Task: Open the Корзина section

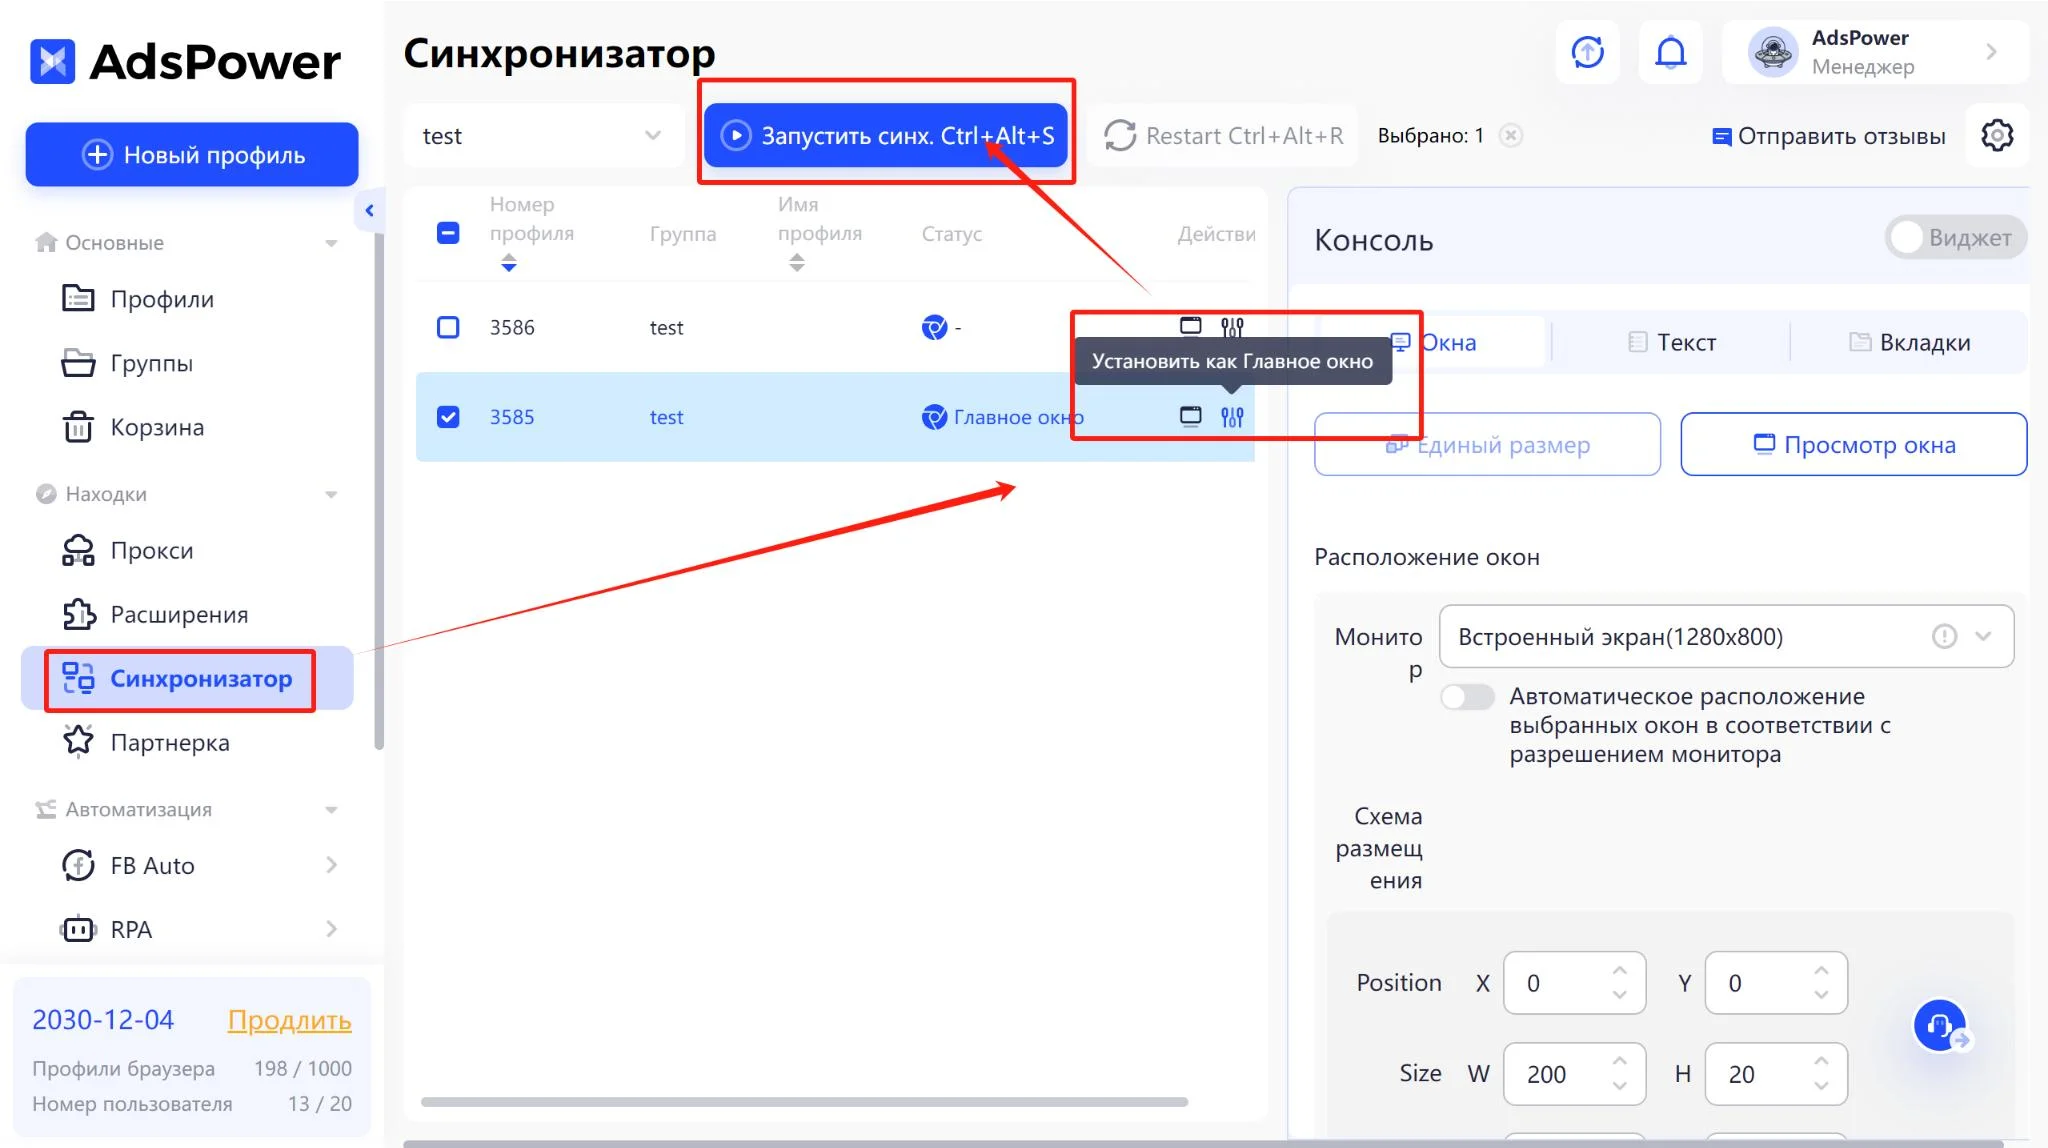Action: 155,427
